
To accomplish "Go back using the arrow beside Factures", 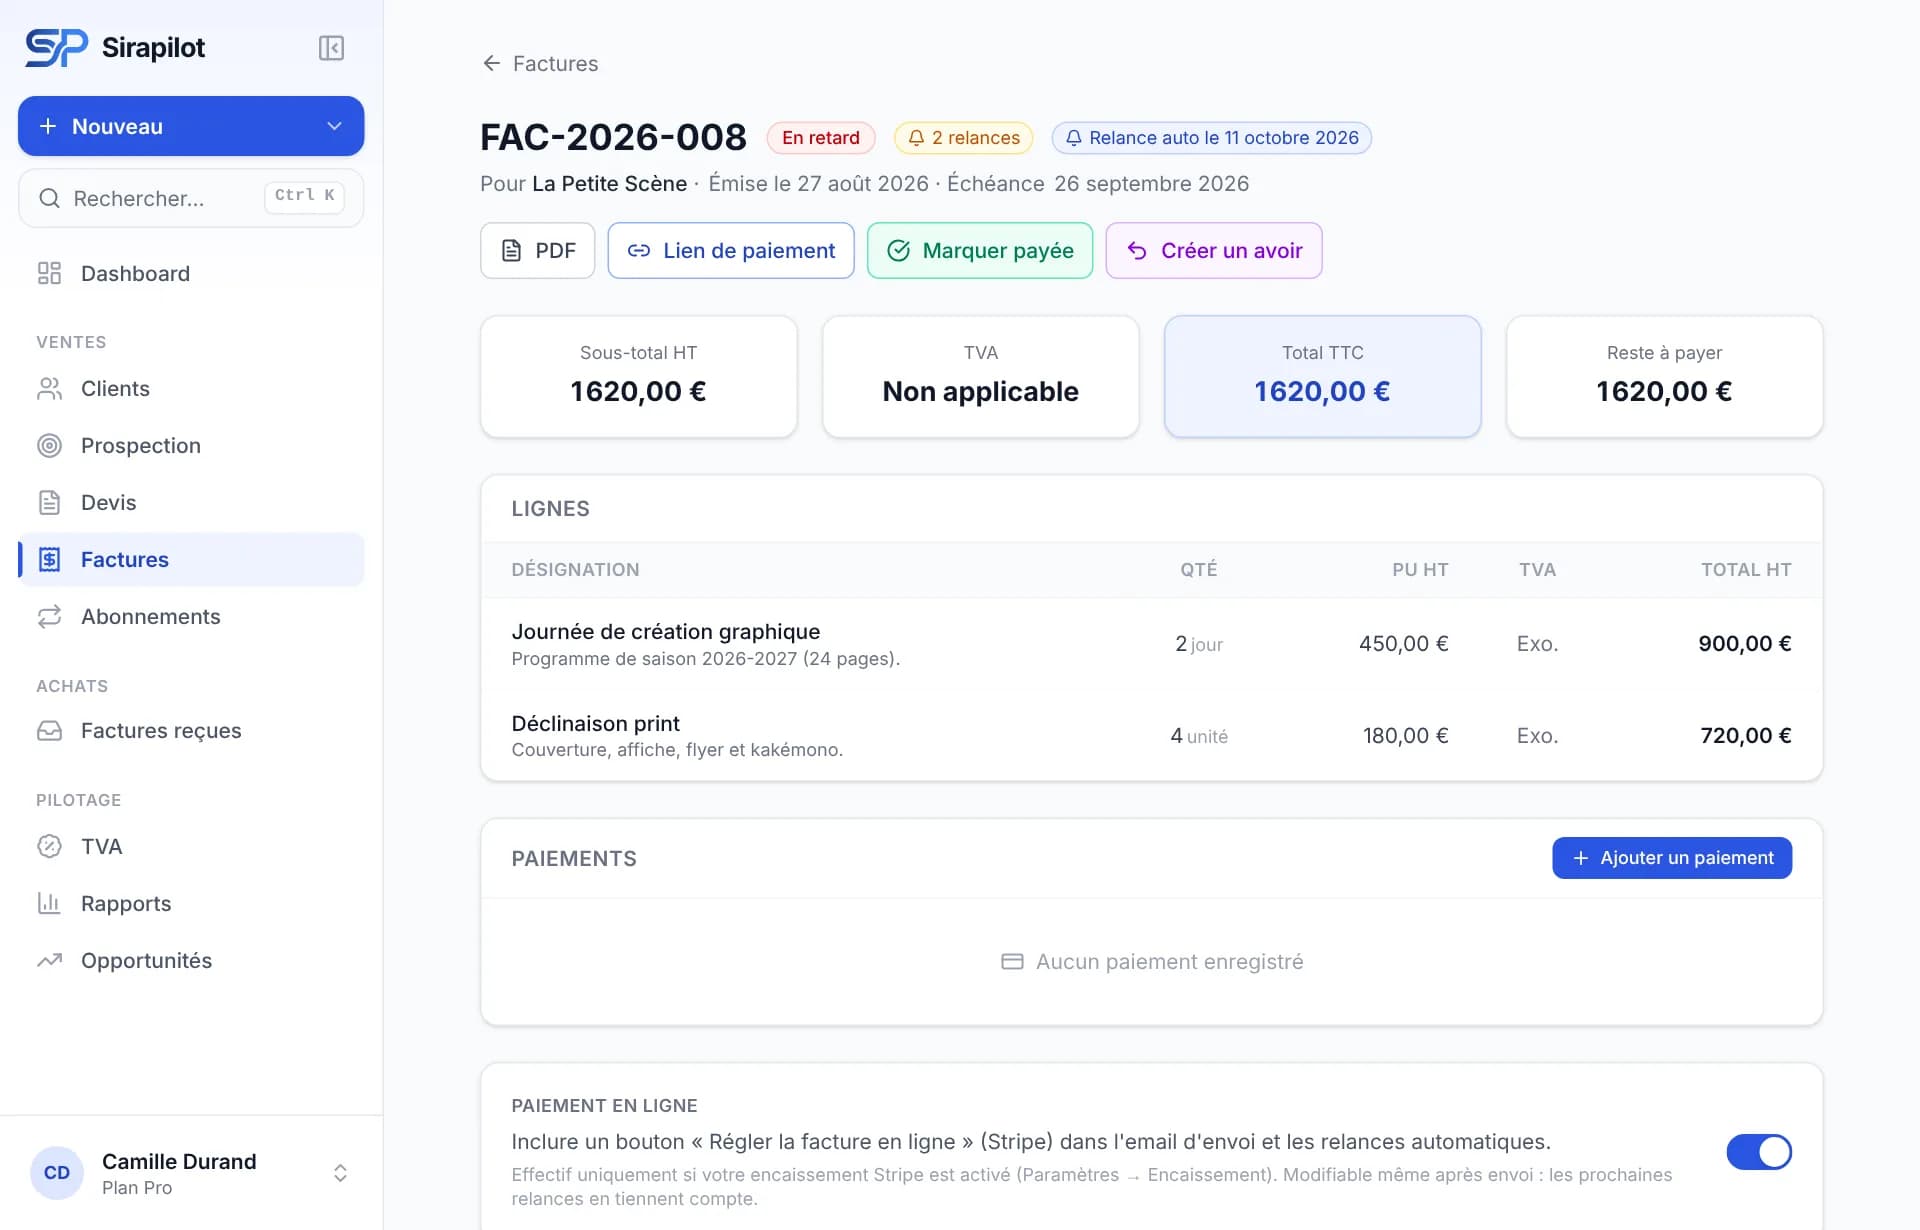I will click(x=491, y=63).
